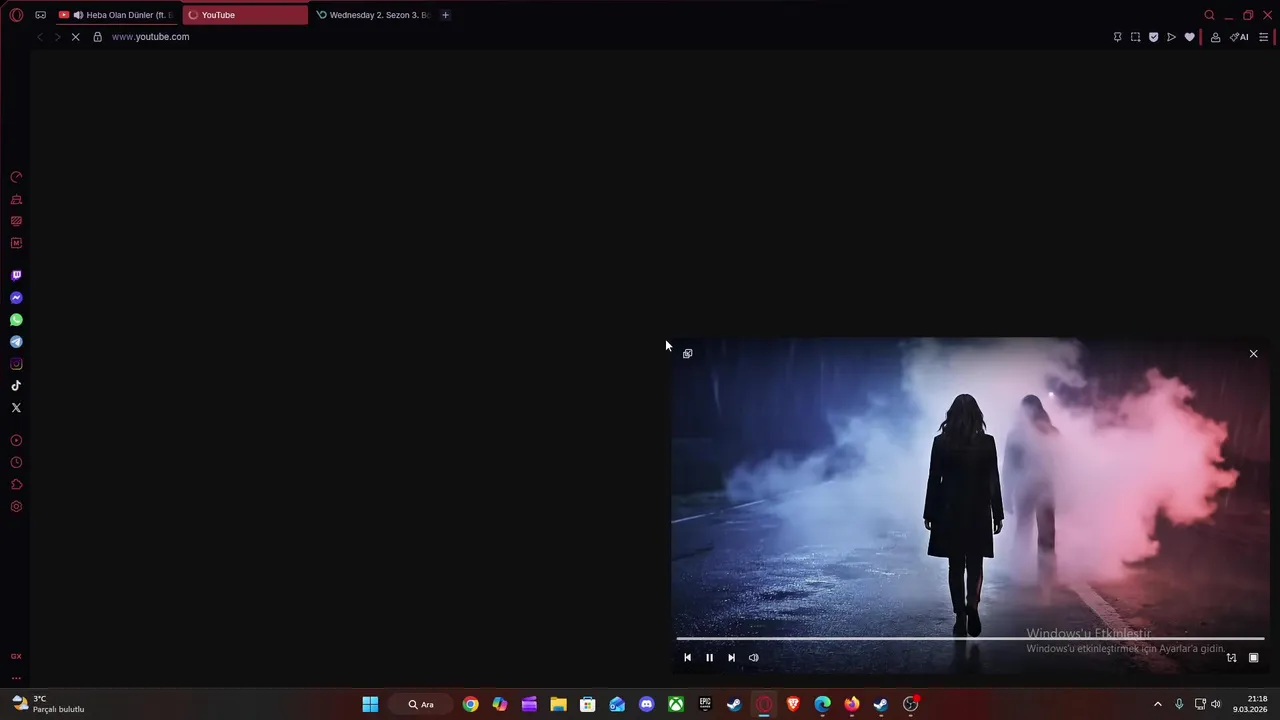Close the video popout player
This screenshot has height=720, width=1280.
coord(1253,353)
